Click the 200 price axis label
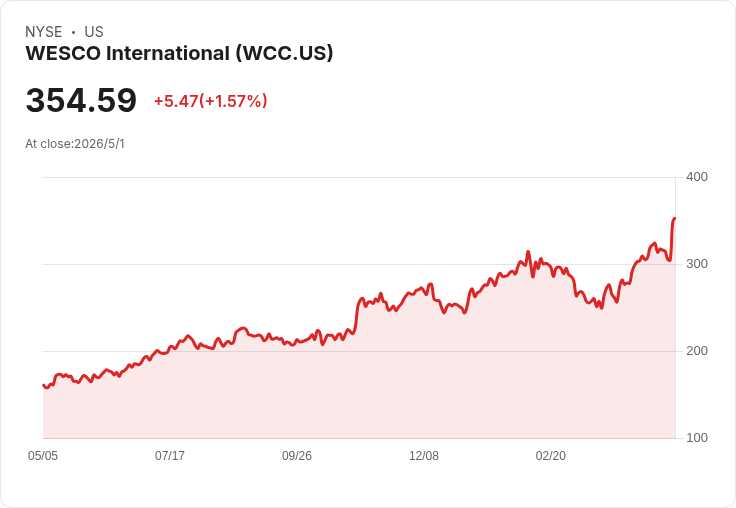The image size is (736, 508). tap(697, 351)
